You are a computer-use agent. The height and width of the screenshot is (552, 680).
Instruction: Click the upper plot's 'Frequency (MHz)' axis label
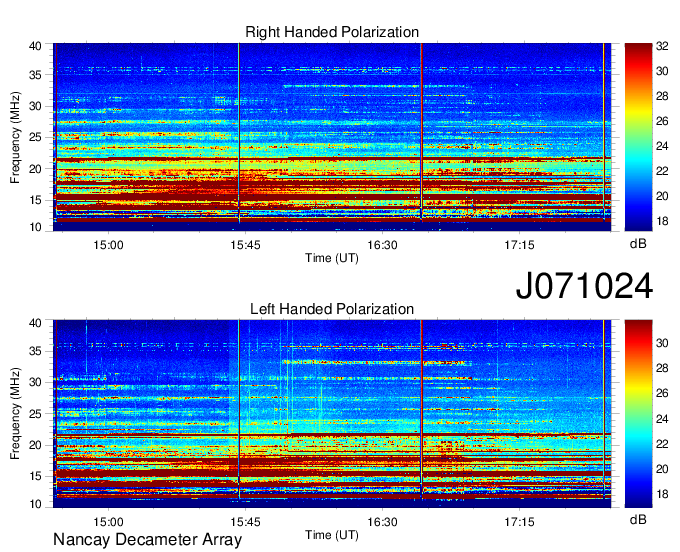(15, 137)
